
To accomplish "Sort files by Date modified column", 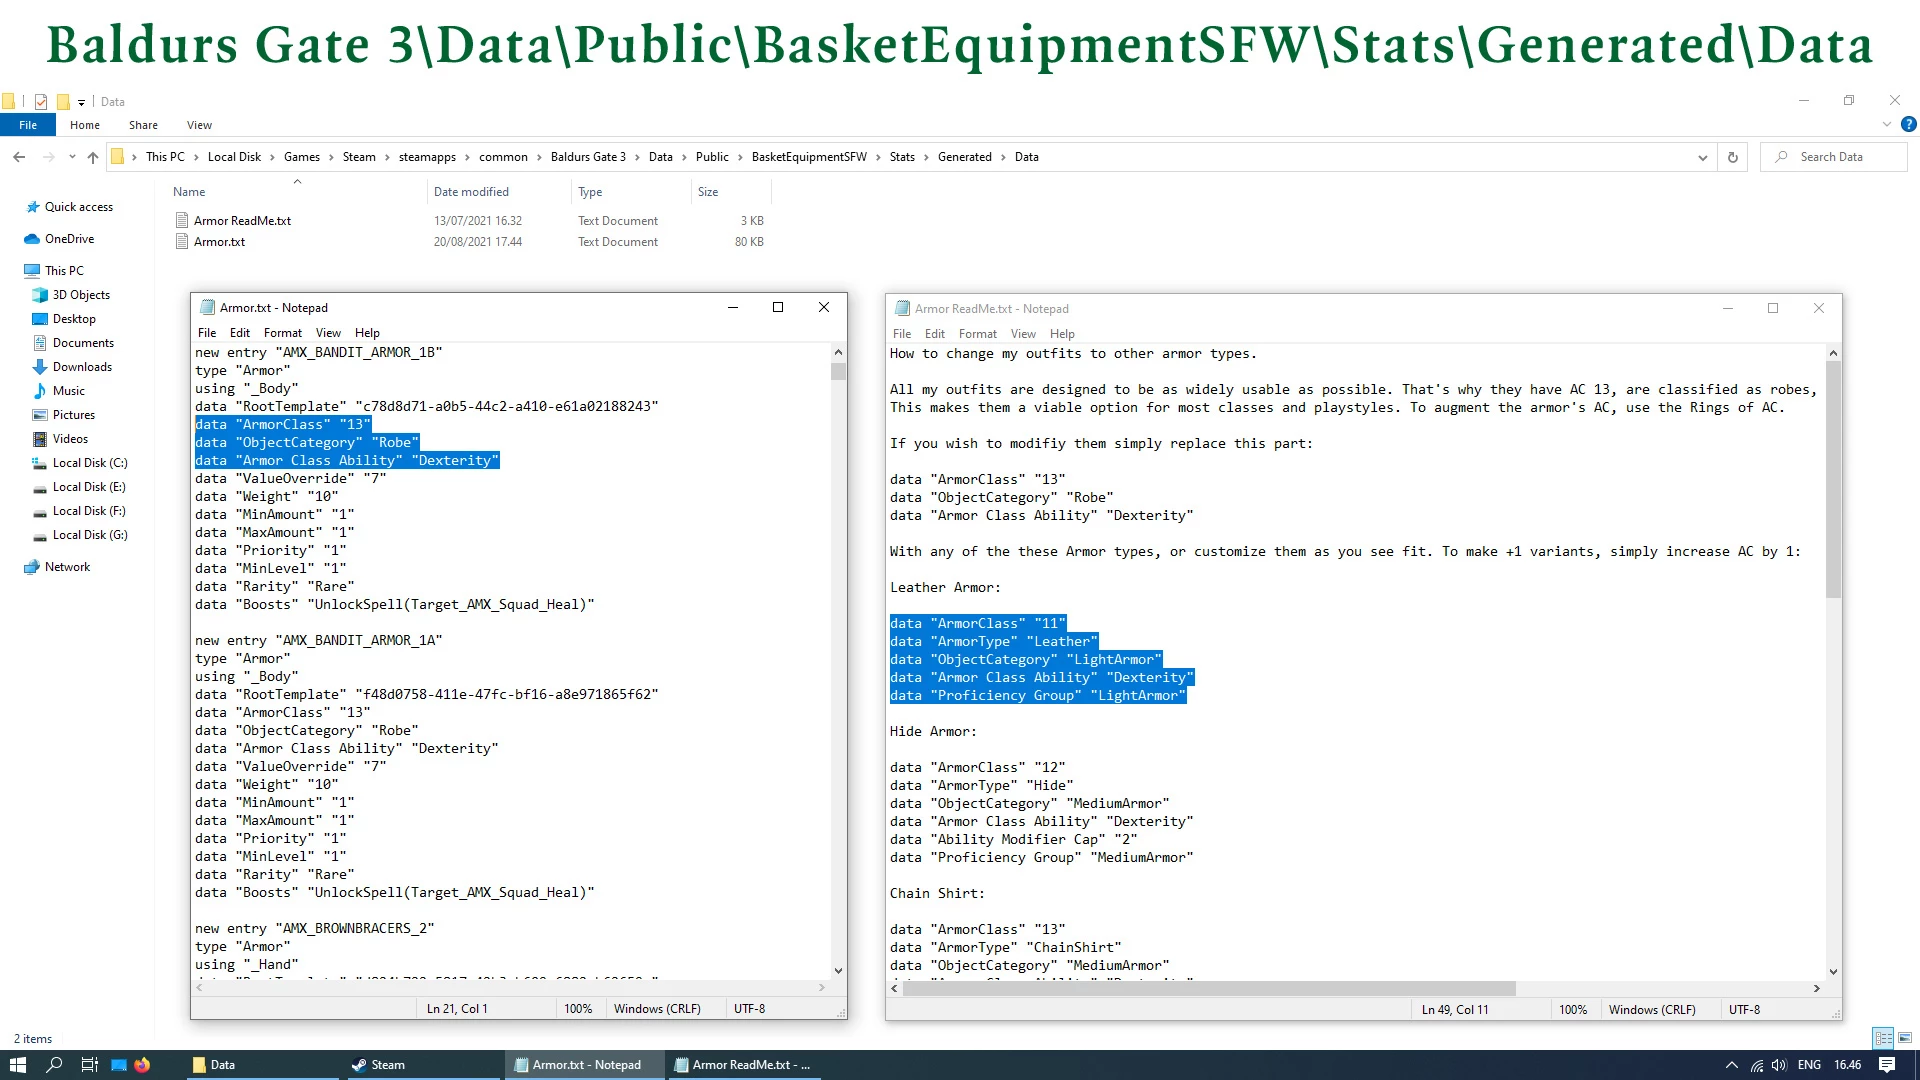I will point(471,192).
